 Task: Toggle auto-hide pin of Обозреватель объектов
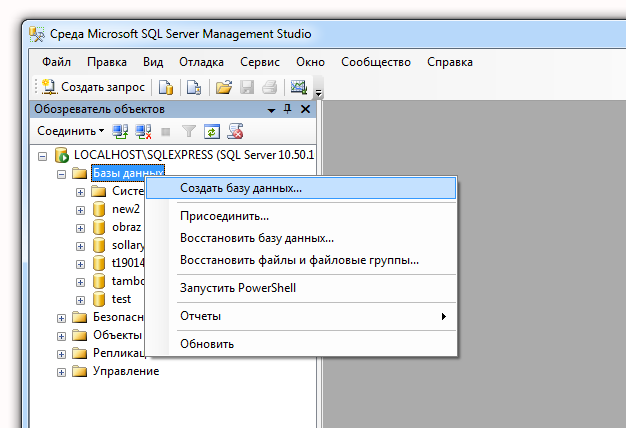(287, 109)
